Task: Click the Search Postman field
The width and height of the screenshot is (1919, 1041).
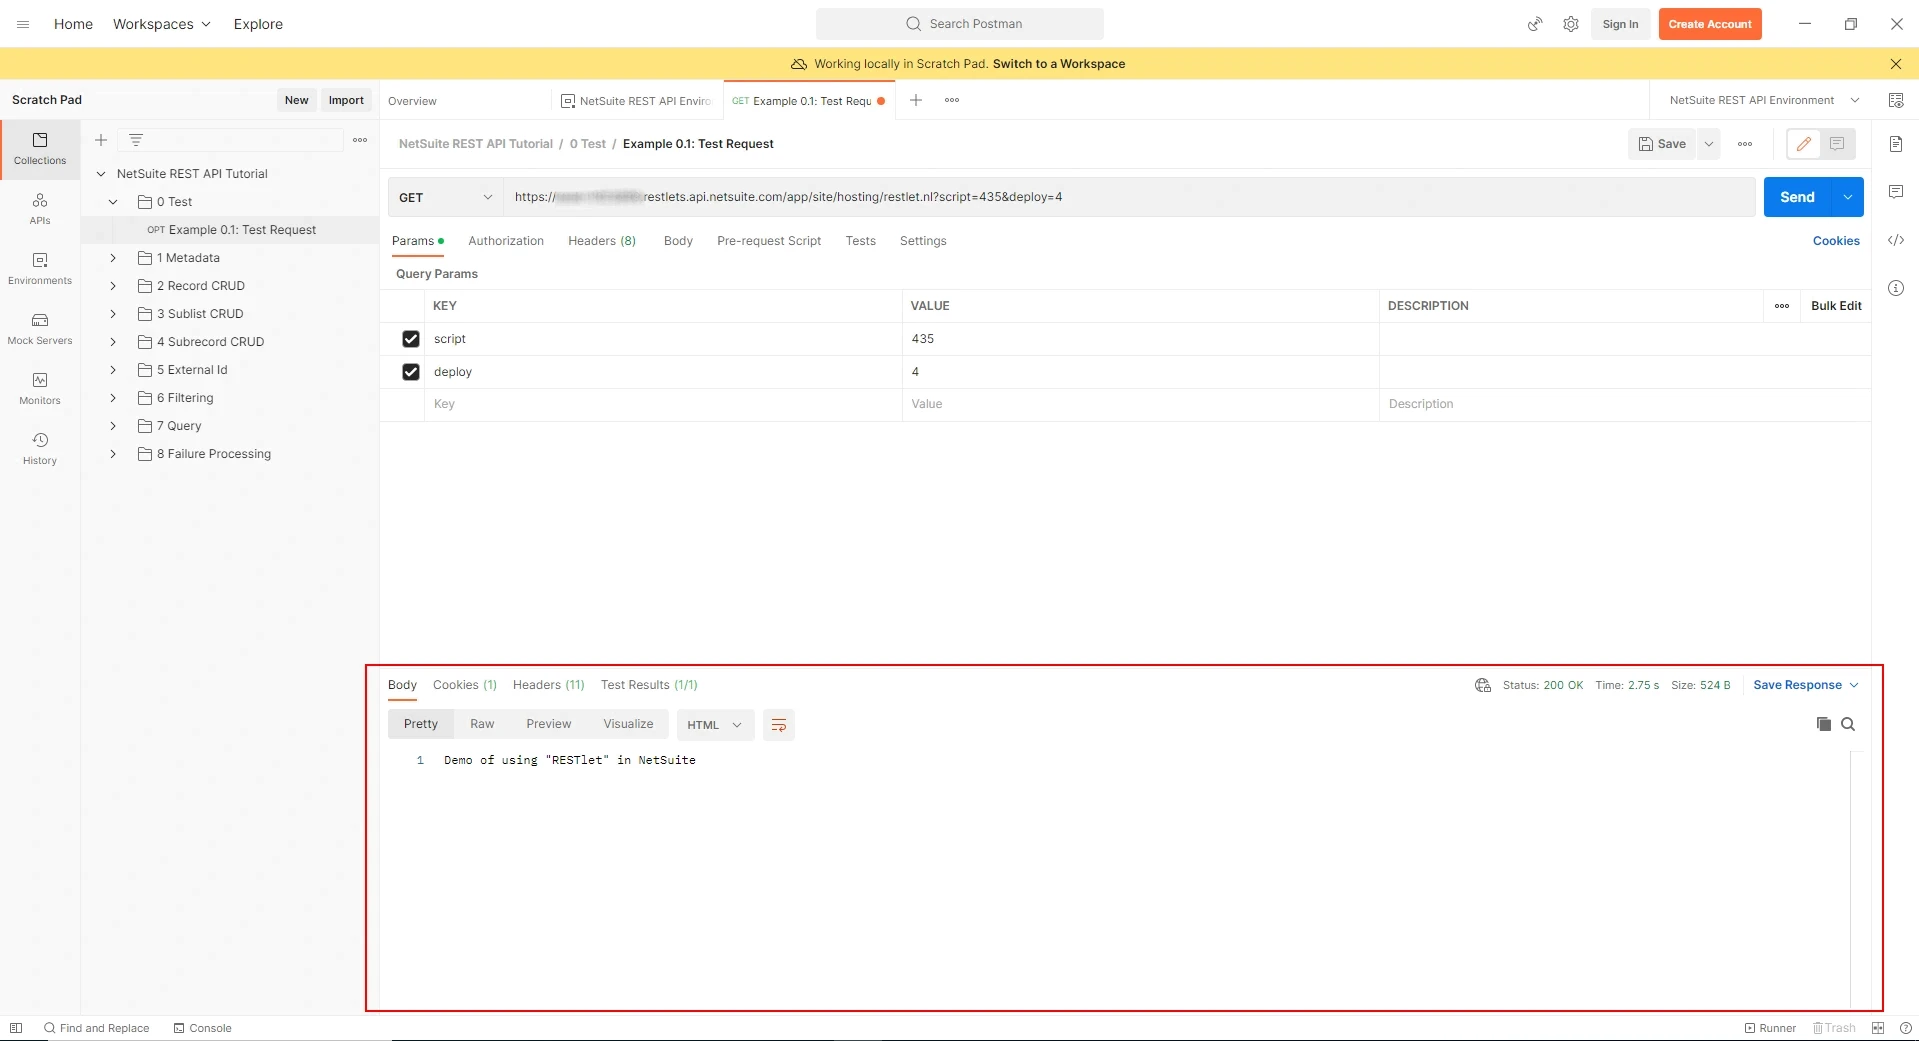Action: click(x=960, y=24)
